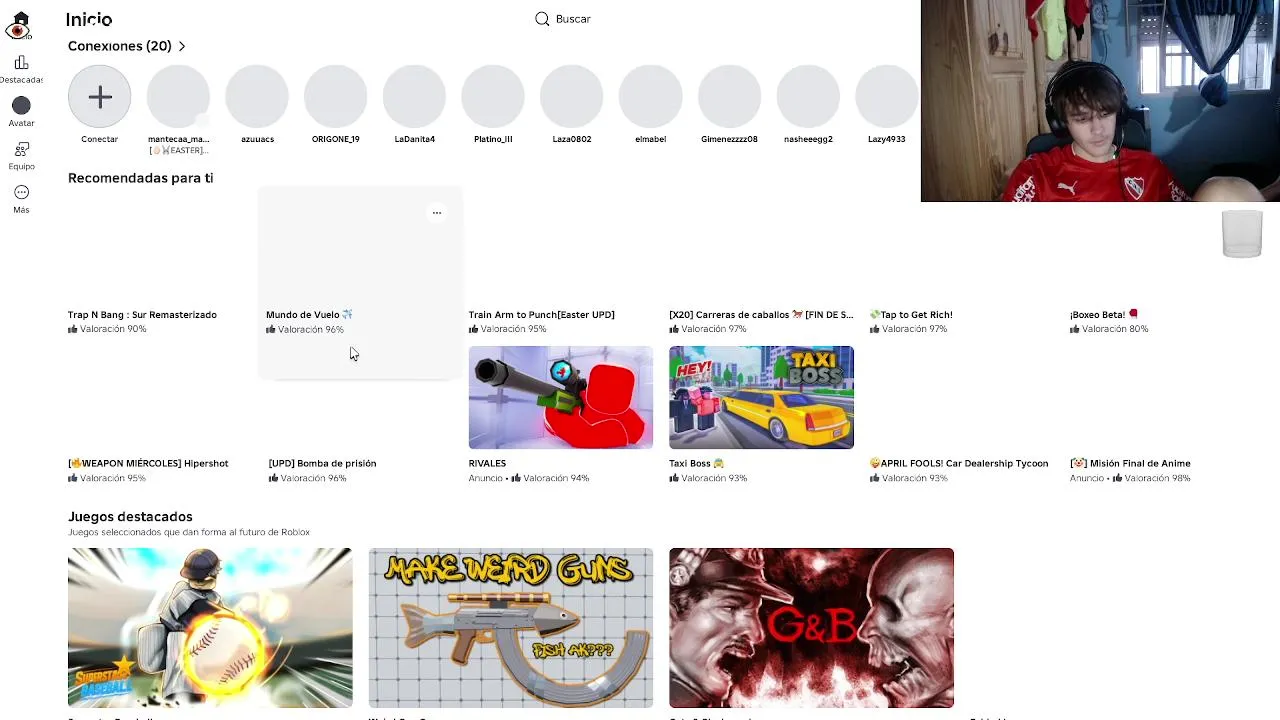The width and height of the screenshot is (1280, 720).
Task: Open Misión Final de Anime game
Action: (1130, 464)
